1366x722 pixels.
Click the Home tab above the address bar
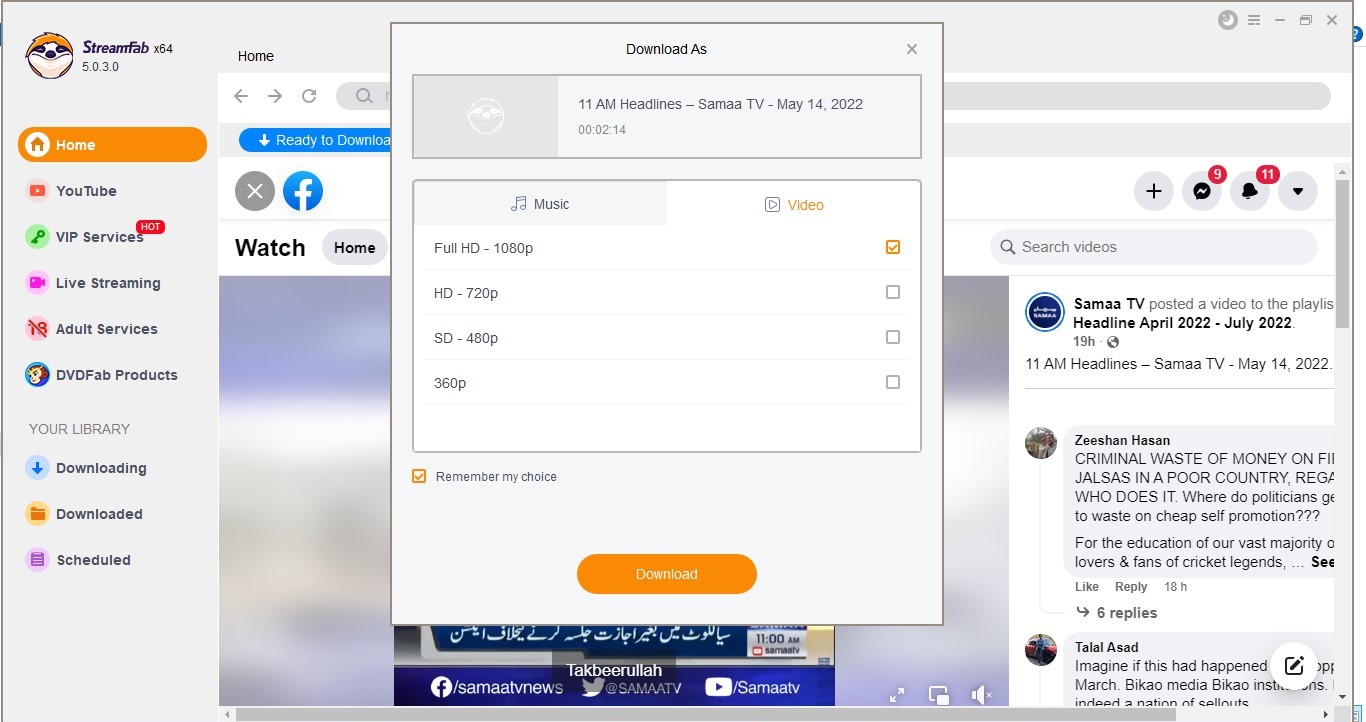(x=256, y=56)
